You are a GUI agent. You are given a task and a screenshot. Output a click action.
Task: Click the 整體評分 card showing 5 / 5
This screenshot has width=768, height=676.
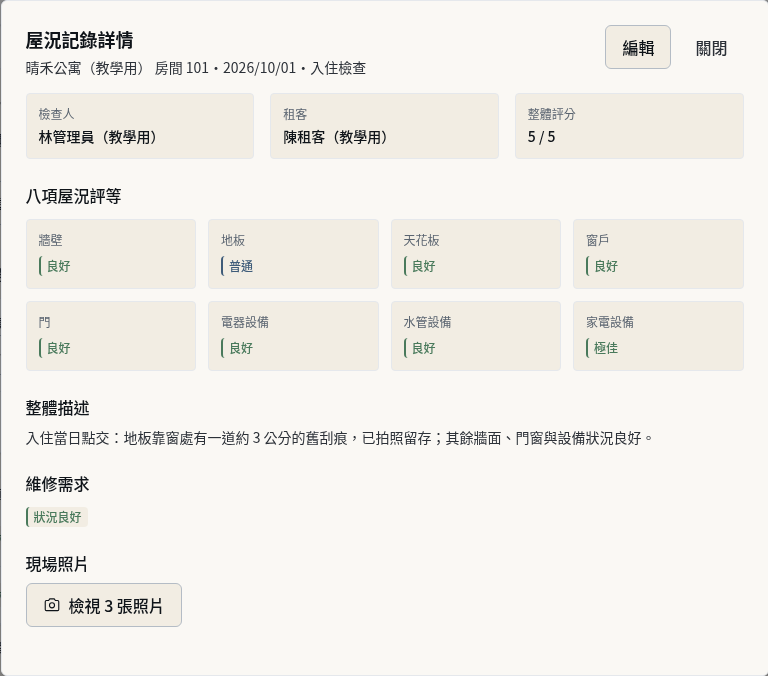click(629, 126)
